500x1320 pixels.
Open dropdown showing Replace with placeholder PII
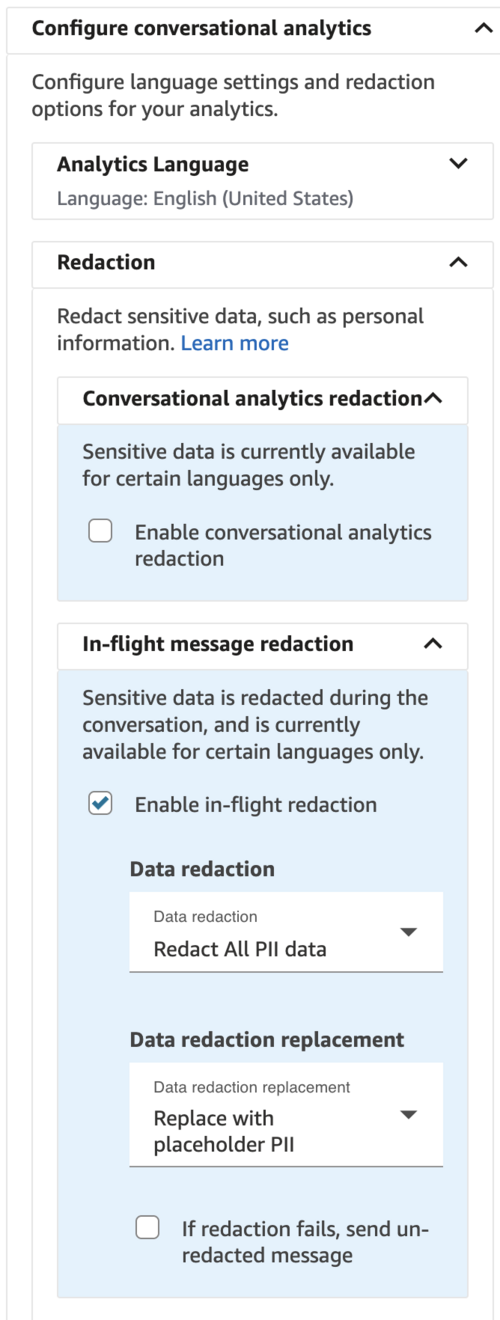point(286,1115)
